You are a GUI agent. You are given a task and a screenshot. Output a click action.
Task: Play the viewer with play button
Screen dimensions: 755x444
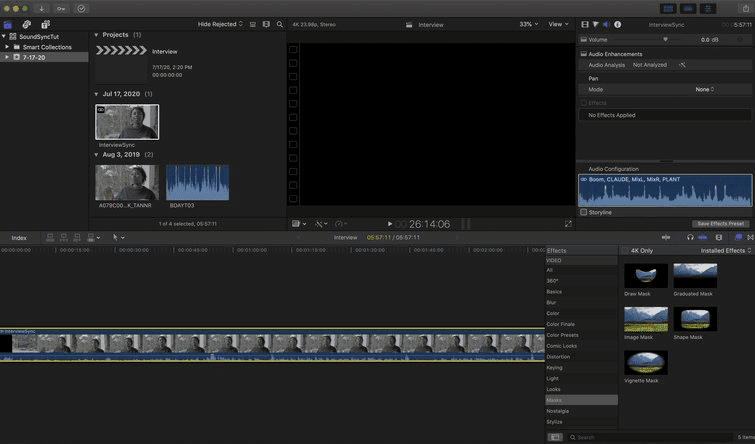390,224
